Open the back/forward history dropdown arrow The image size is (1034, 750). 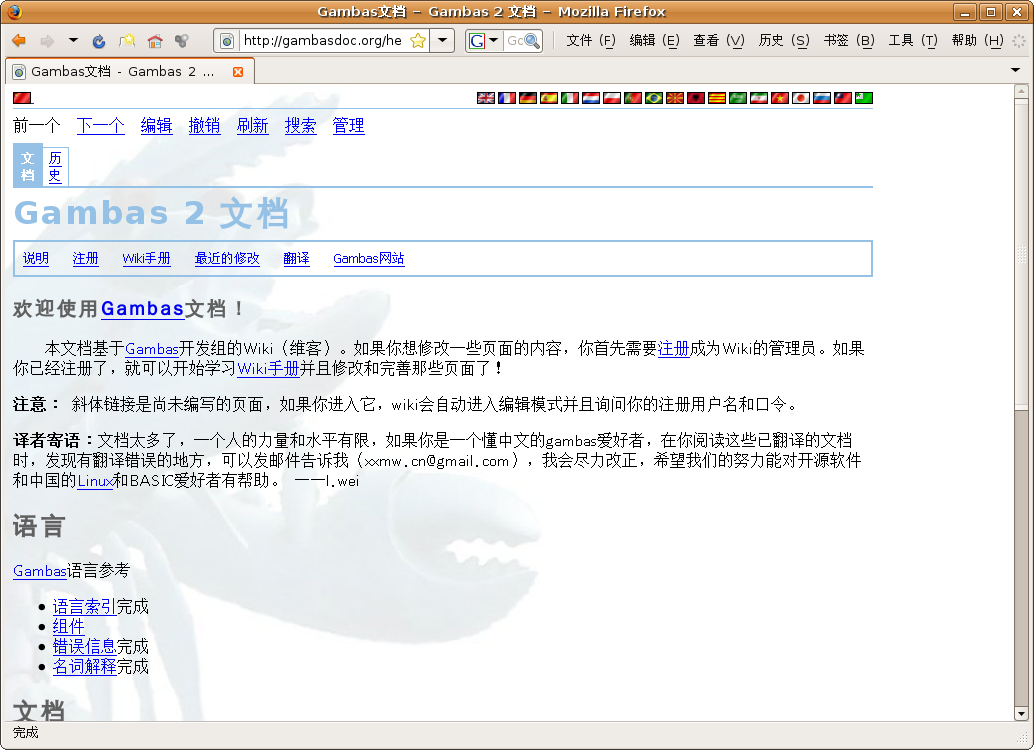click(x=73, y=40)
